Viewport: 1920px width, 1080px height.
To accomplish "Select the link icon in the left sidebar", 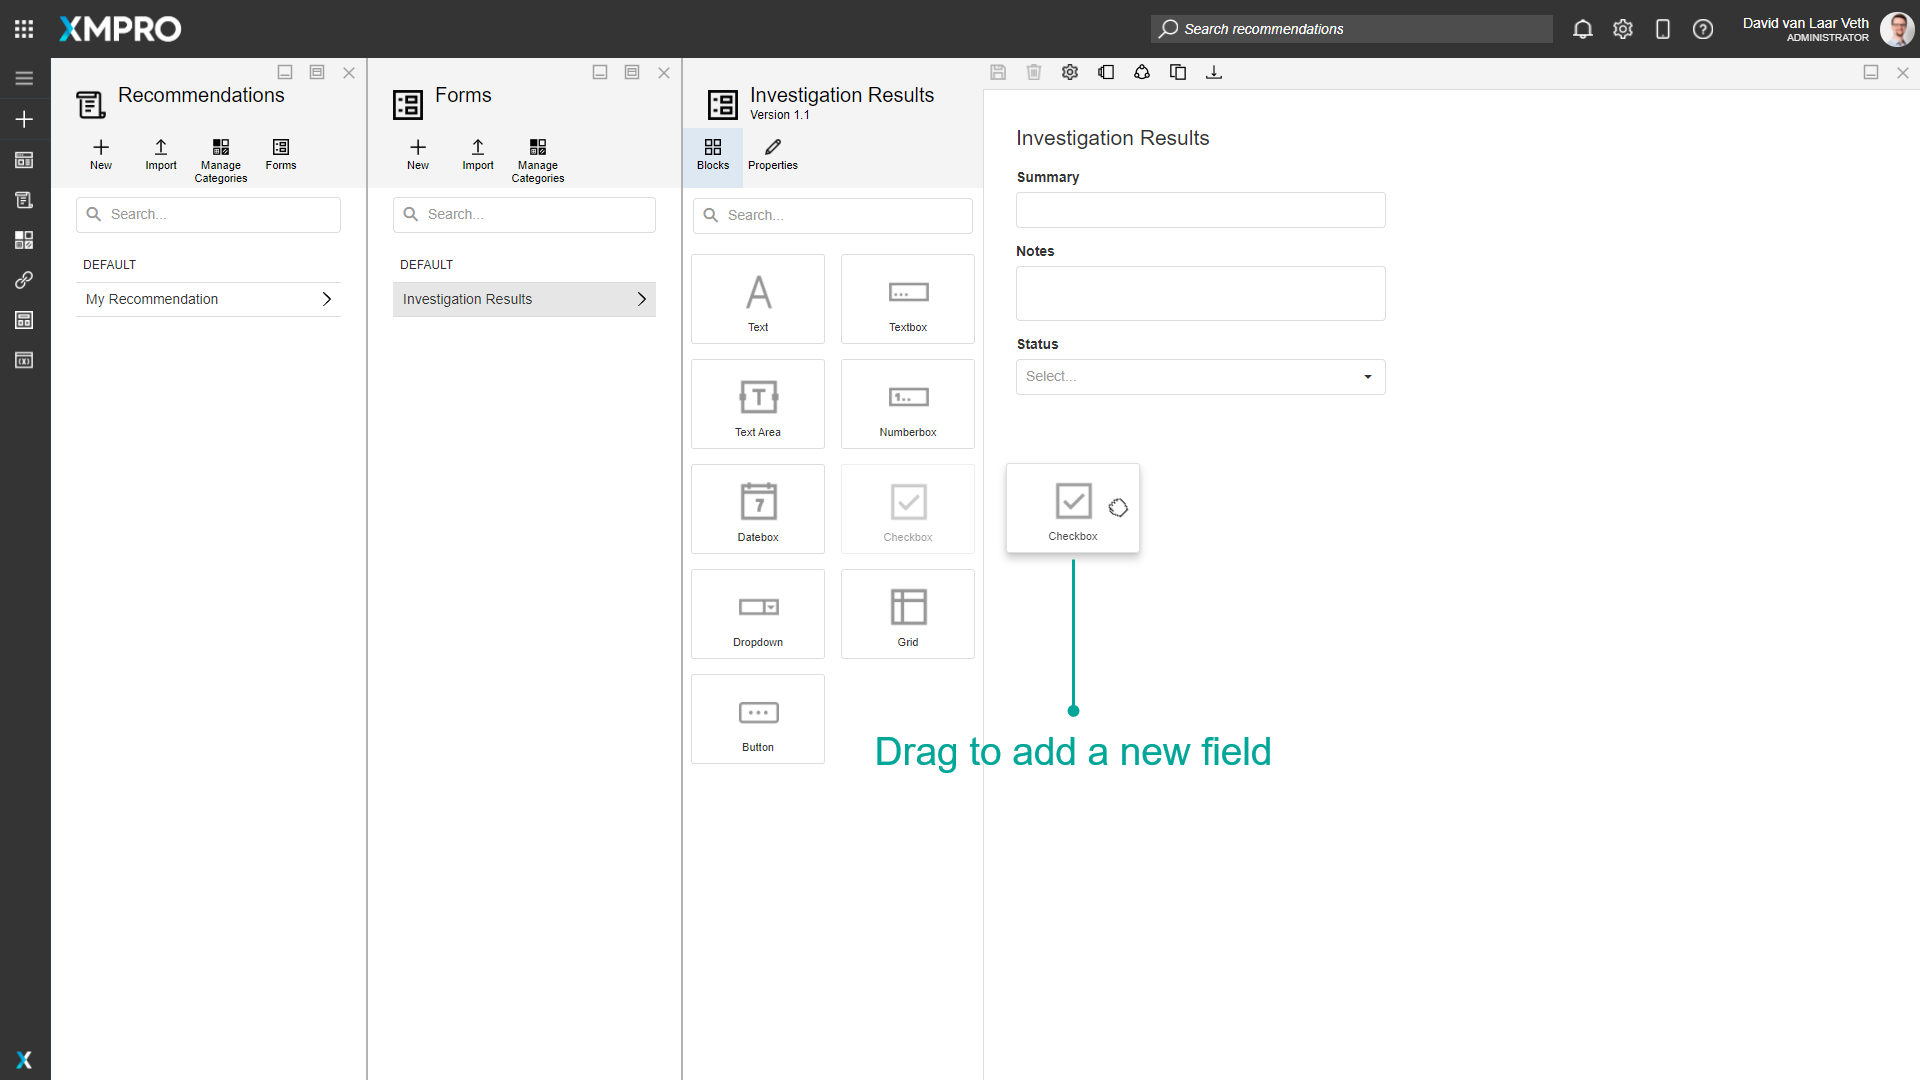I will 24,280.
